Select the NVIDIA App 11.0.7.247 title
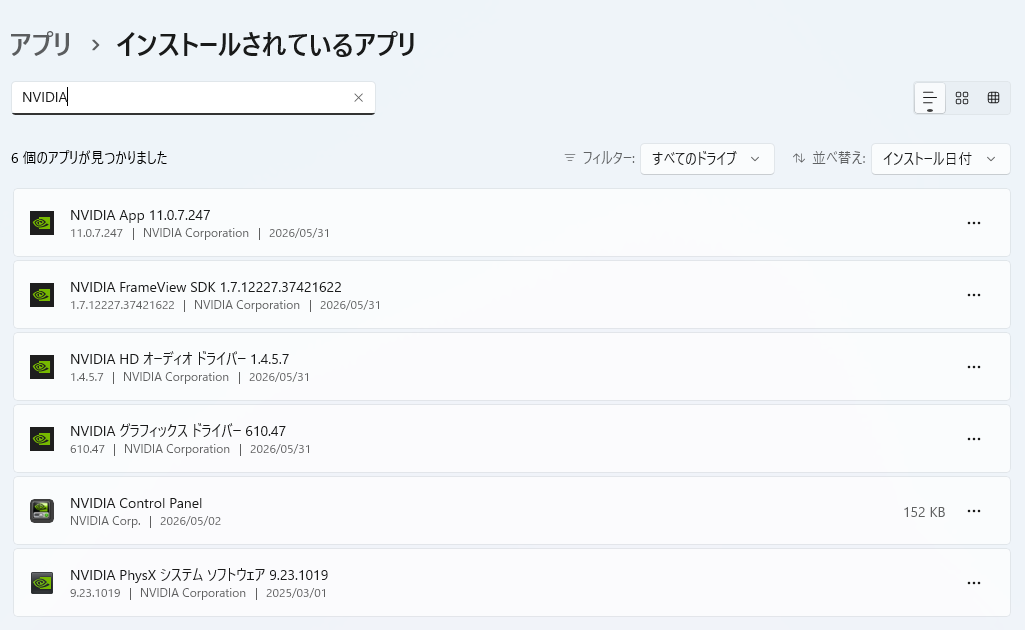Image resolution: width=1025 pixels, height=630 pixels. (x=140, y=215)
